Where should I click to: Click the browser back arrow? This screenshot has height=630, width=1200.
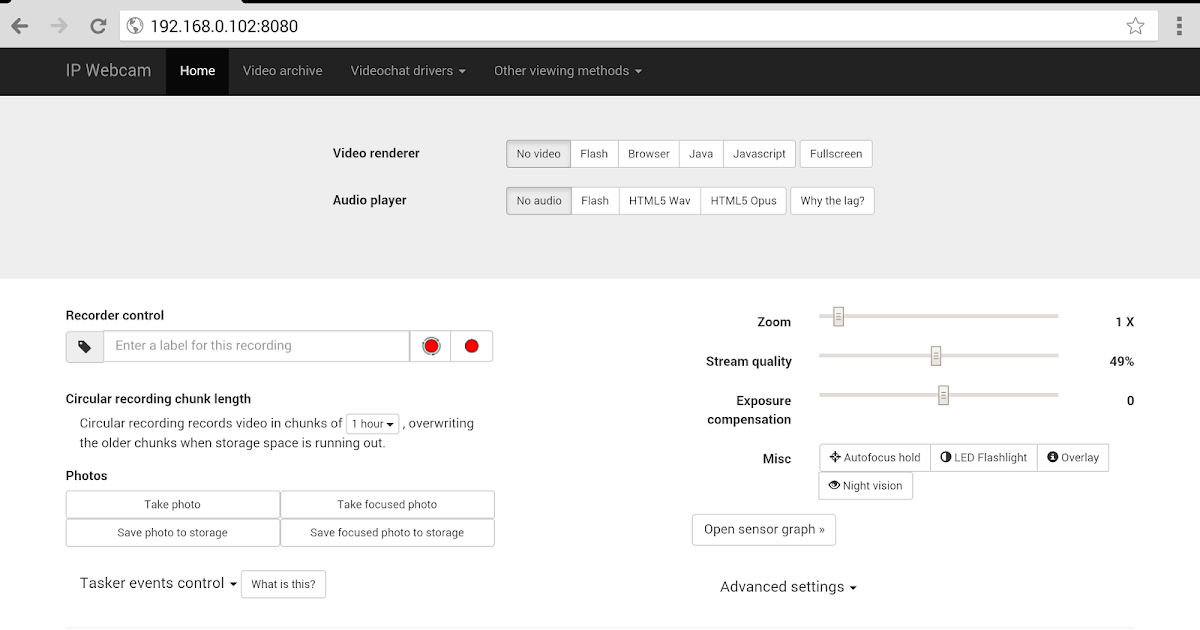[20, 26]
